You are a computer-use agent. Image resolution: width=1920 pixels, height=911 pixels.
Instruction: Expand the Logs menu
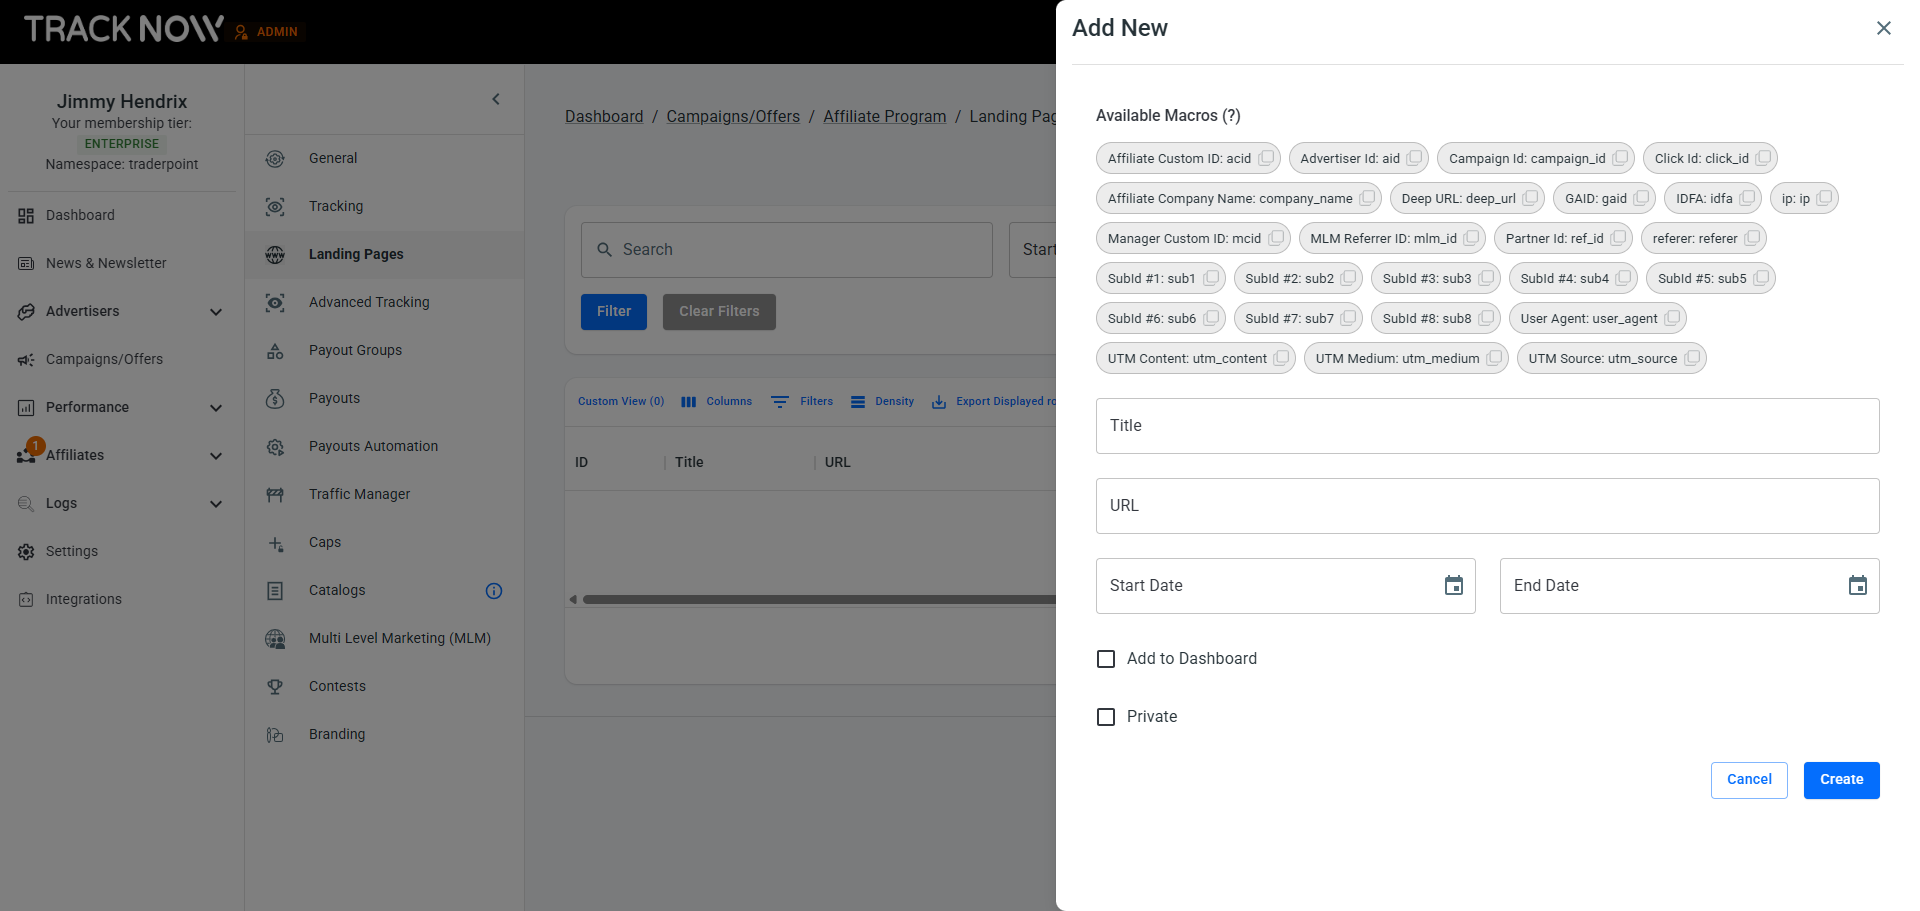[216, 504]
